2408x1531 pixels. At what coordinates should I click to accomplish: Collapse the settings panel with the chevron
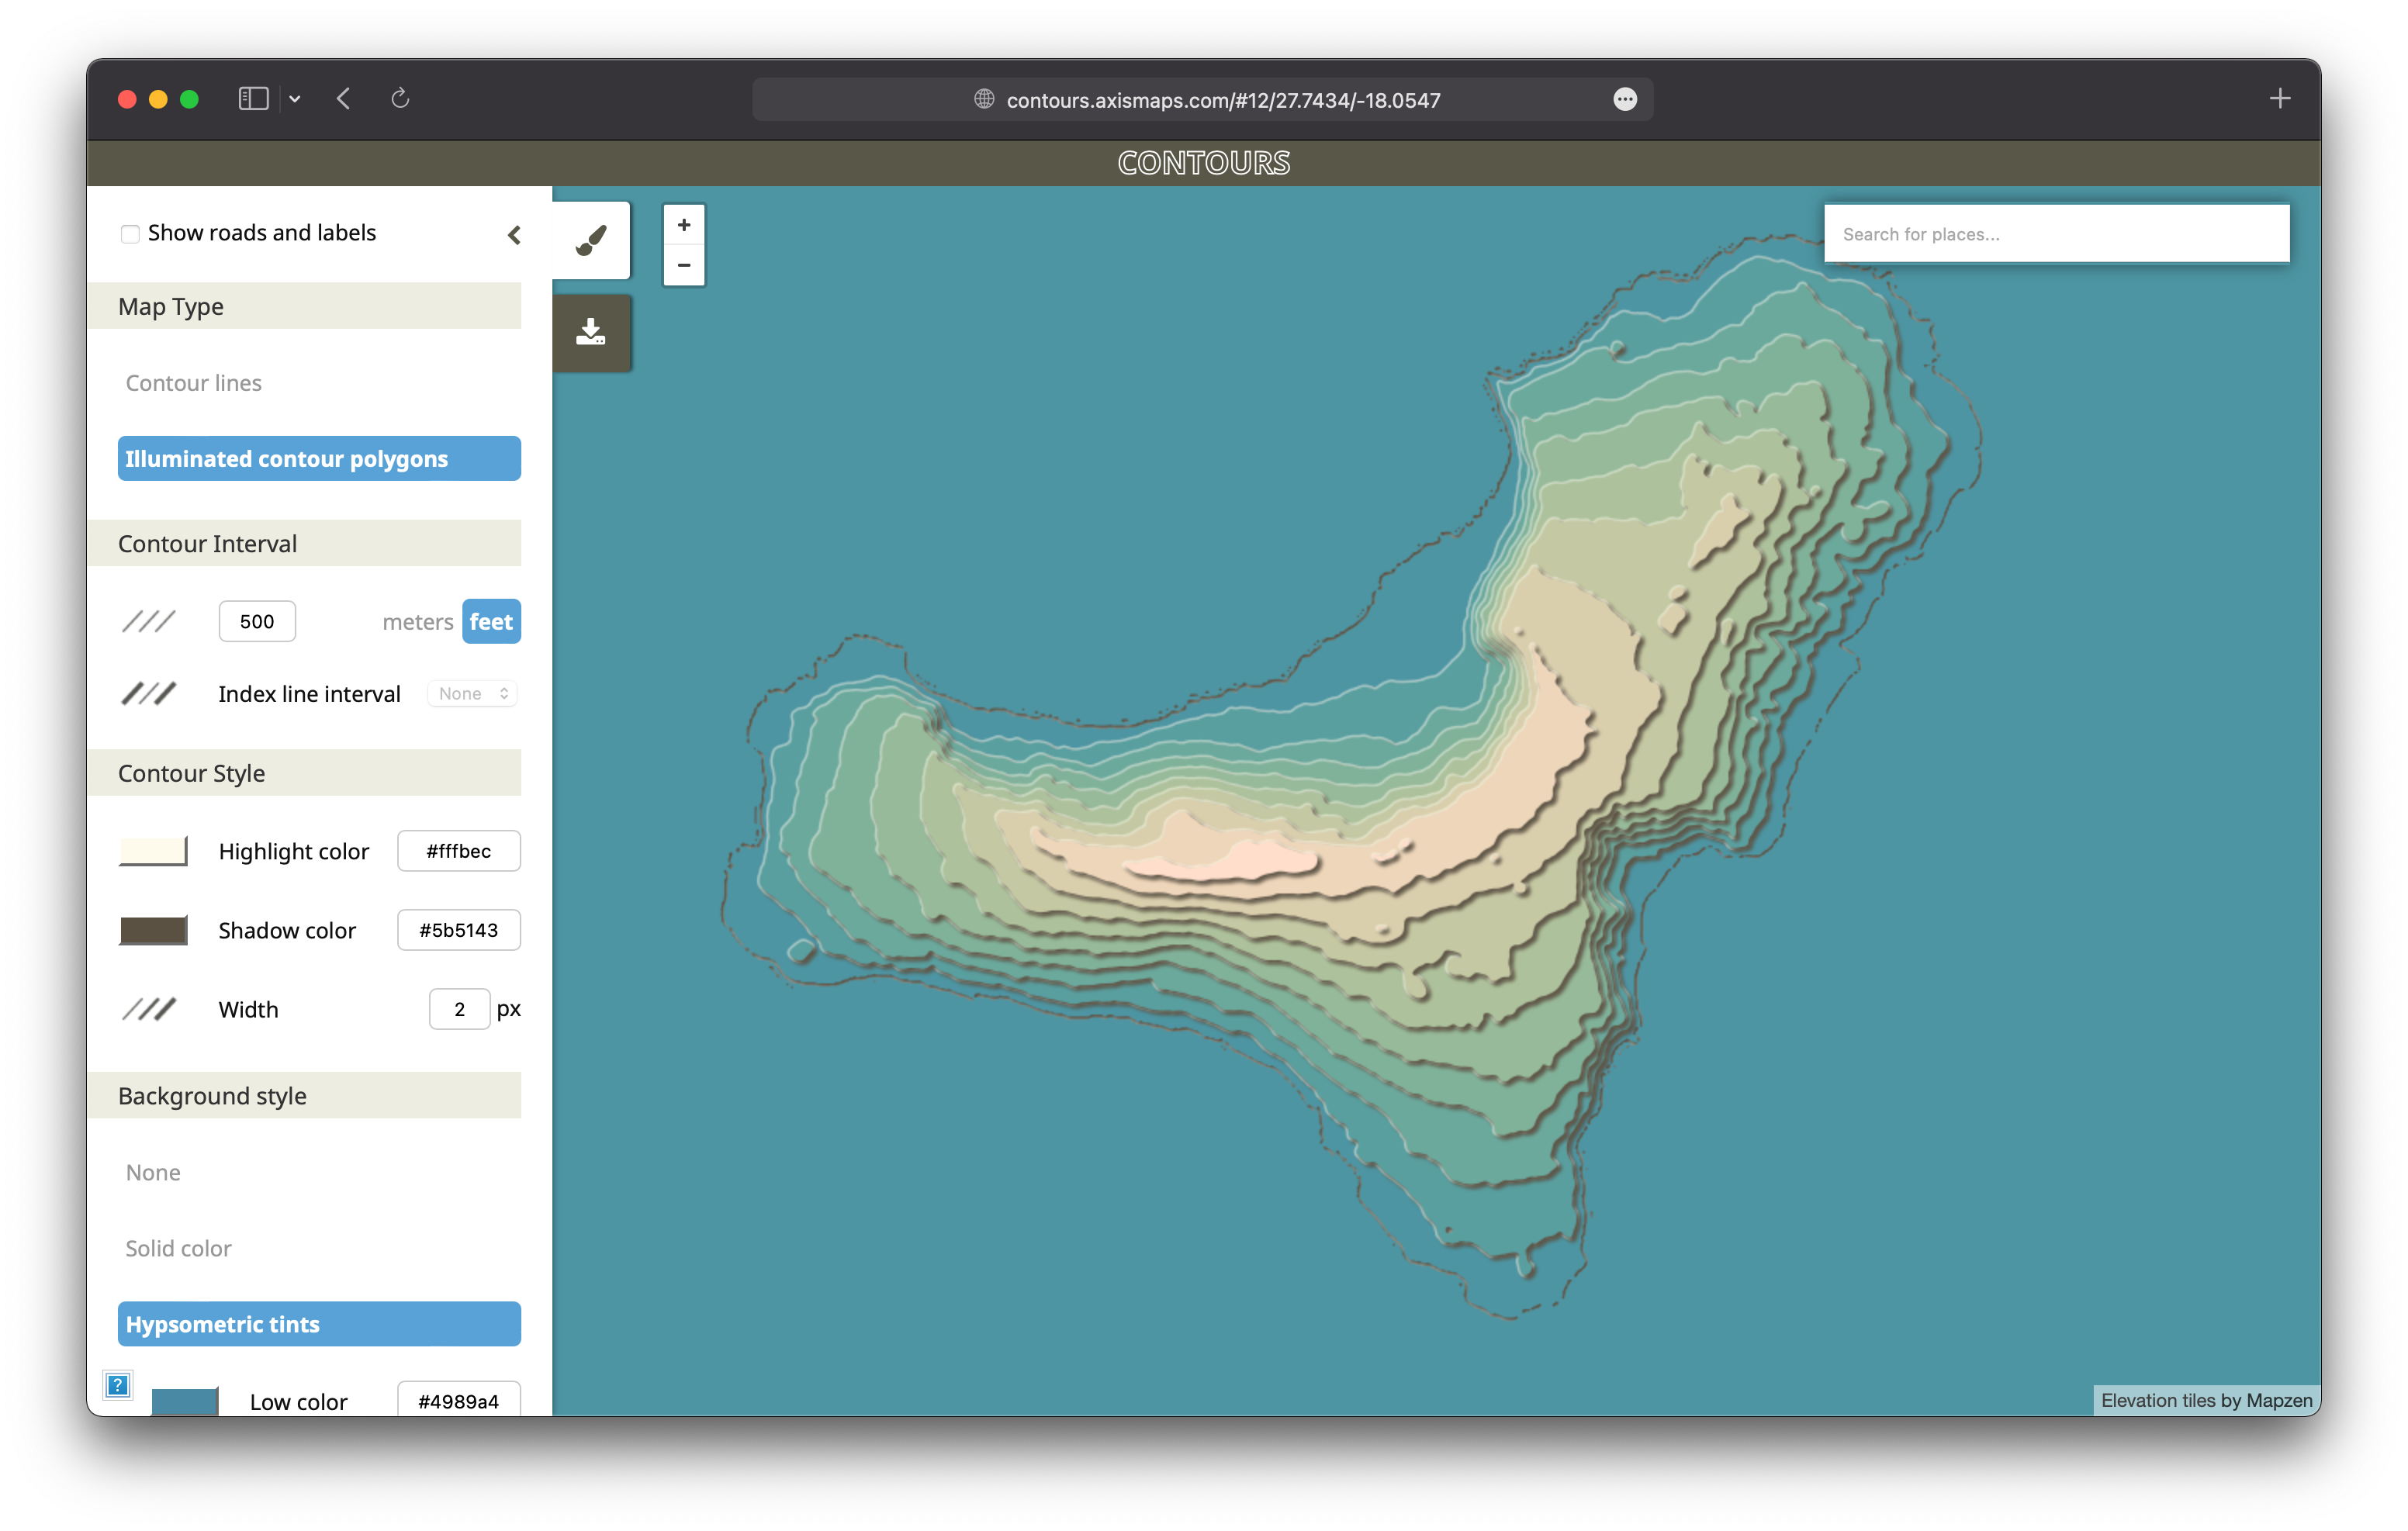tap(514, 234)
